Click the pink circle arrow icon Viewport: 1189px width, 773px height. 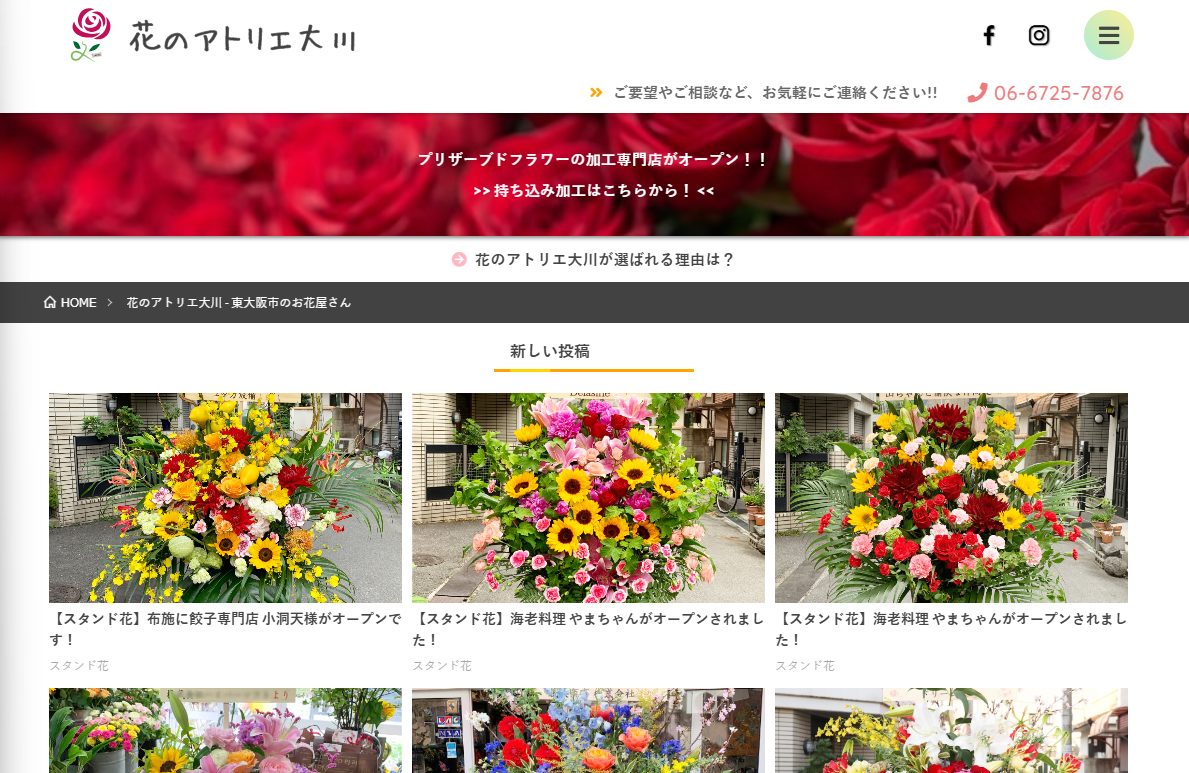pos(459,260)
